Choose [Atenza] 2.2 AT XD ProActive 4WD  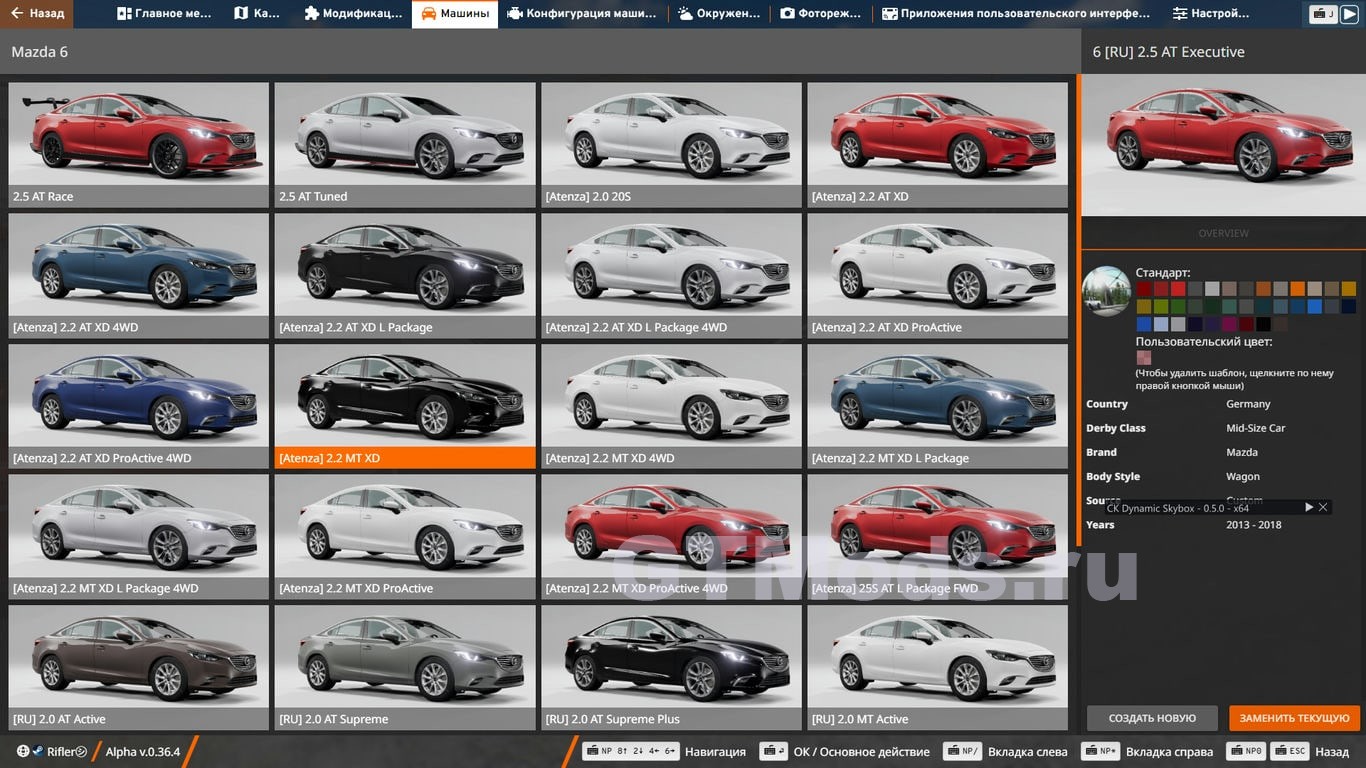tap(139, 406)
